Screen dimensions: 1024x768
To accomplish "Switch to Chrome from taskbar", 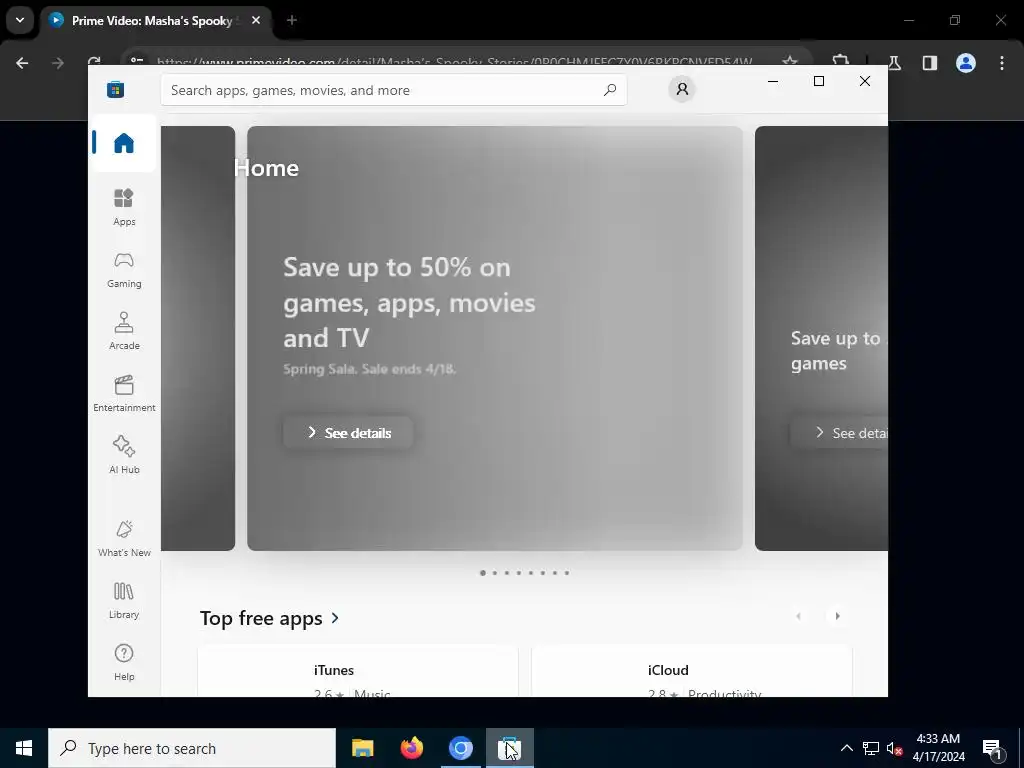I will [460, 748].
